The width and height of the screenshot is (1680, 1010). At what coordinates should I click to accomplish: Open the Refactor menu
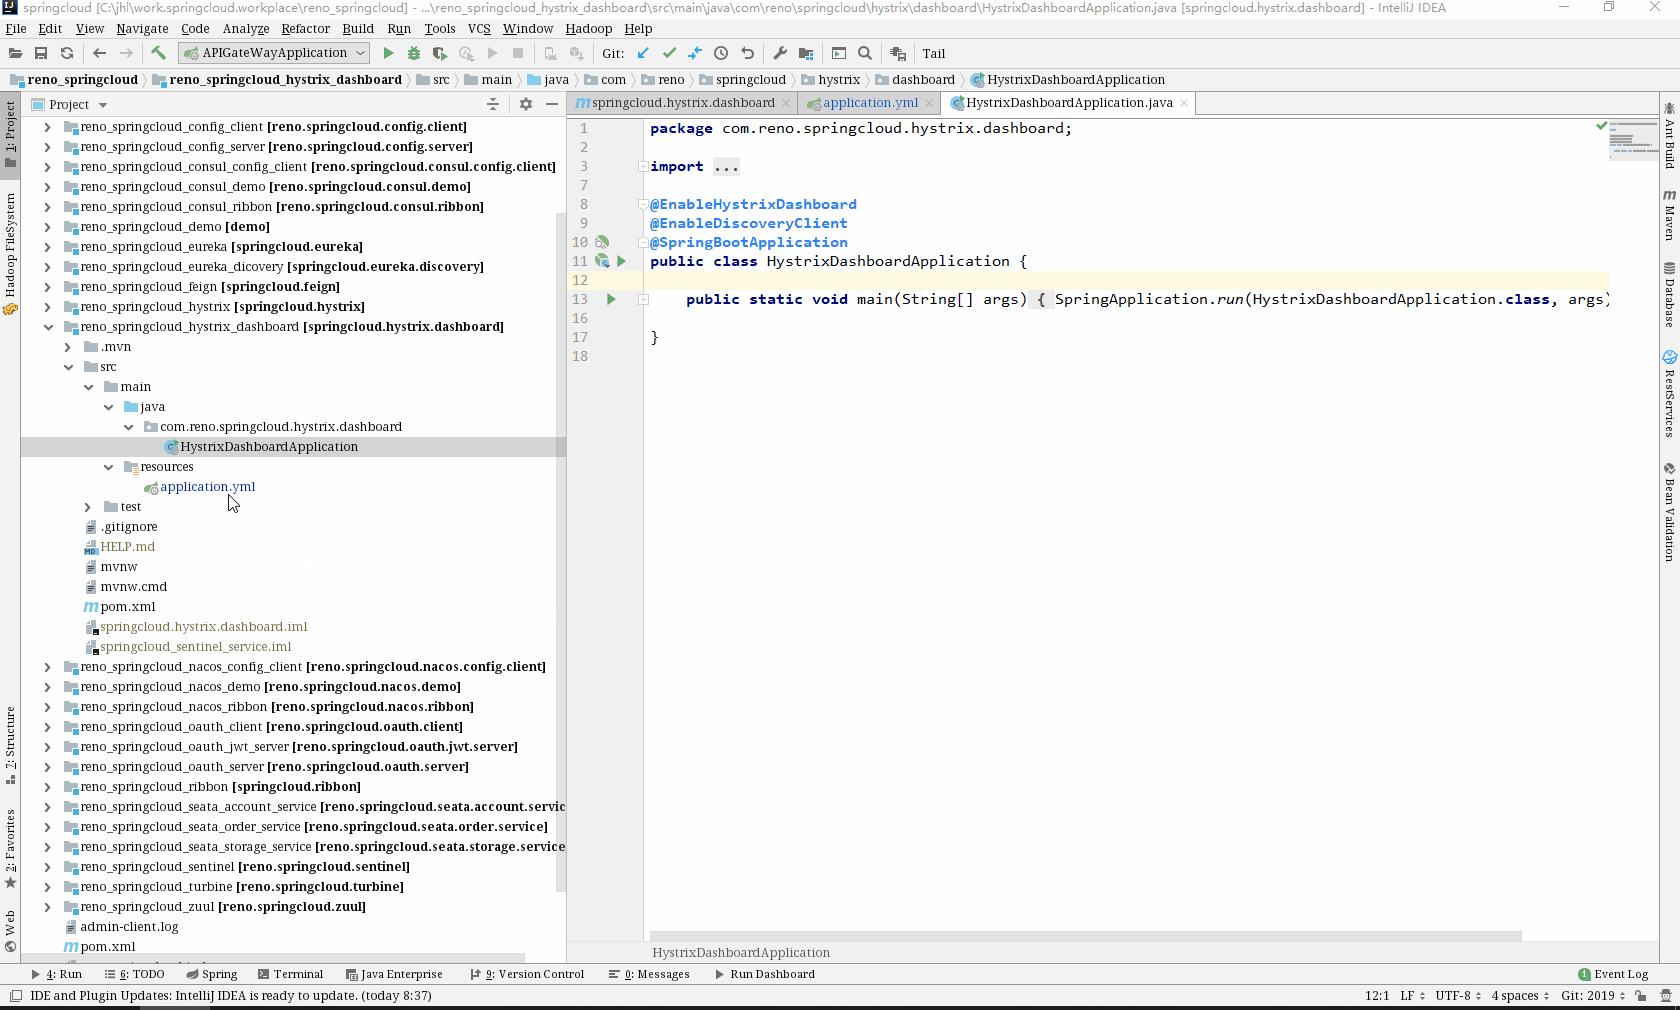pyautogui.click(x=307, y=29)
